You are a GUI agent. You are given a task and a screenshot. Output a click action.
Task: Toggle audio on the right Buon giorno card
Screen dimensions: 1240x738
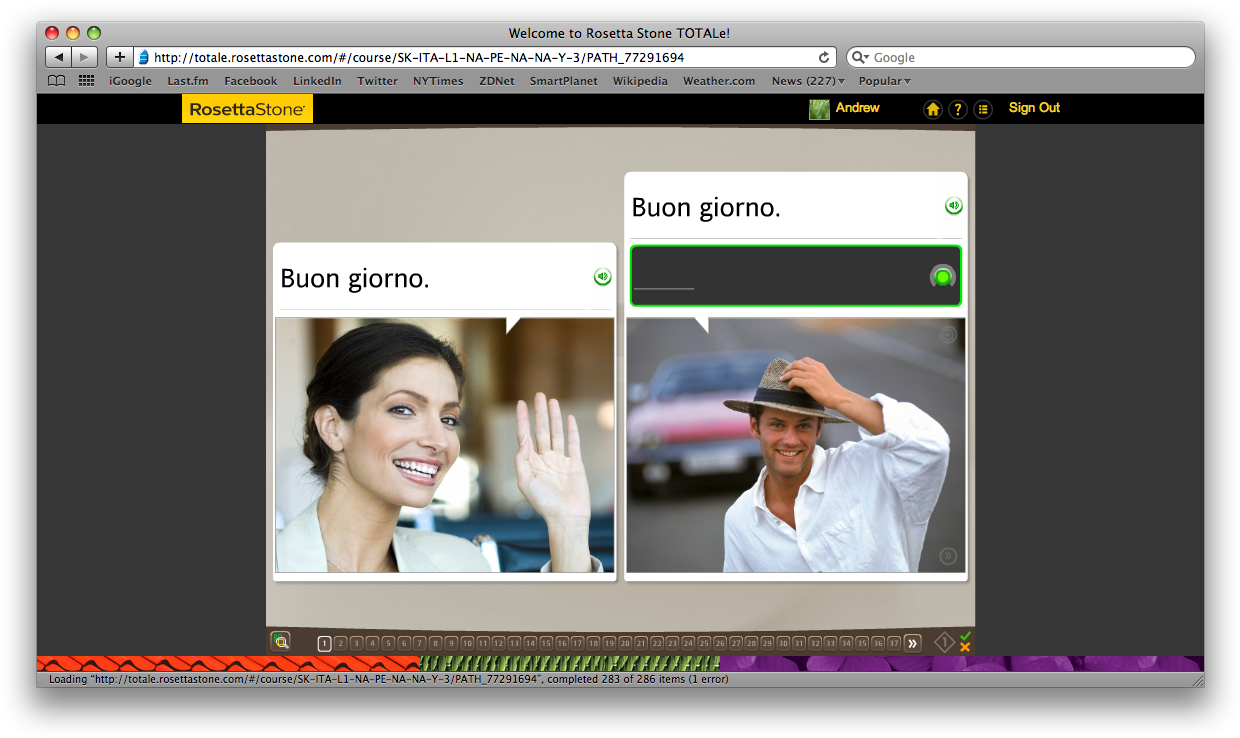click(954, 204)
